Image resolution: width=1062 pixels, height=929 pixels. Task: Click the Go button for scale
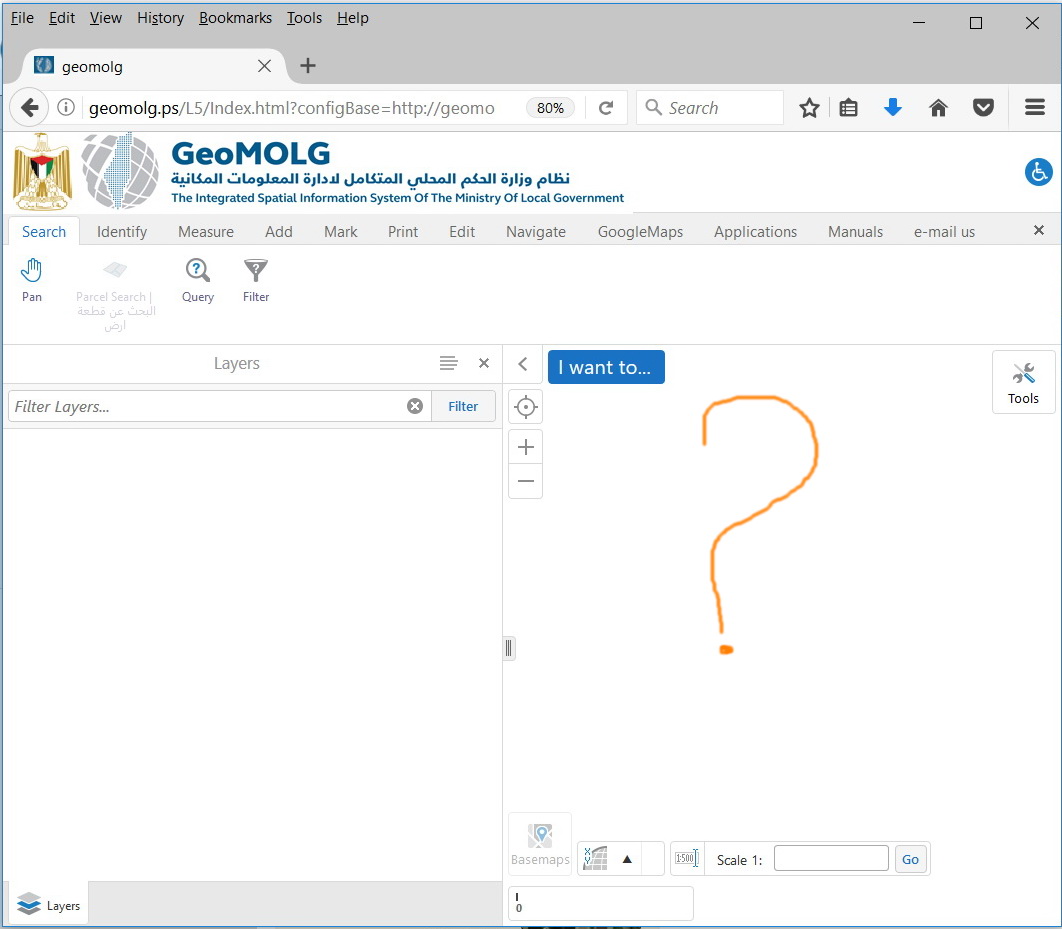tap(910, 859)
